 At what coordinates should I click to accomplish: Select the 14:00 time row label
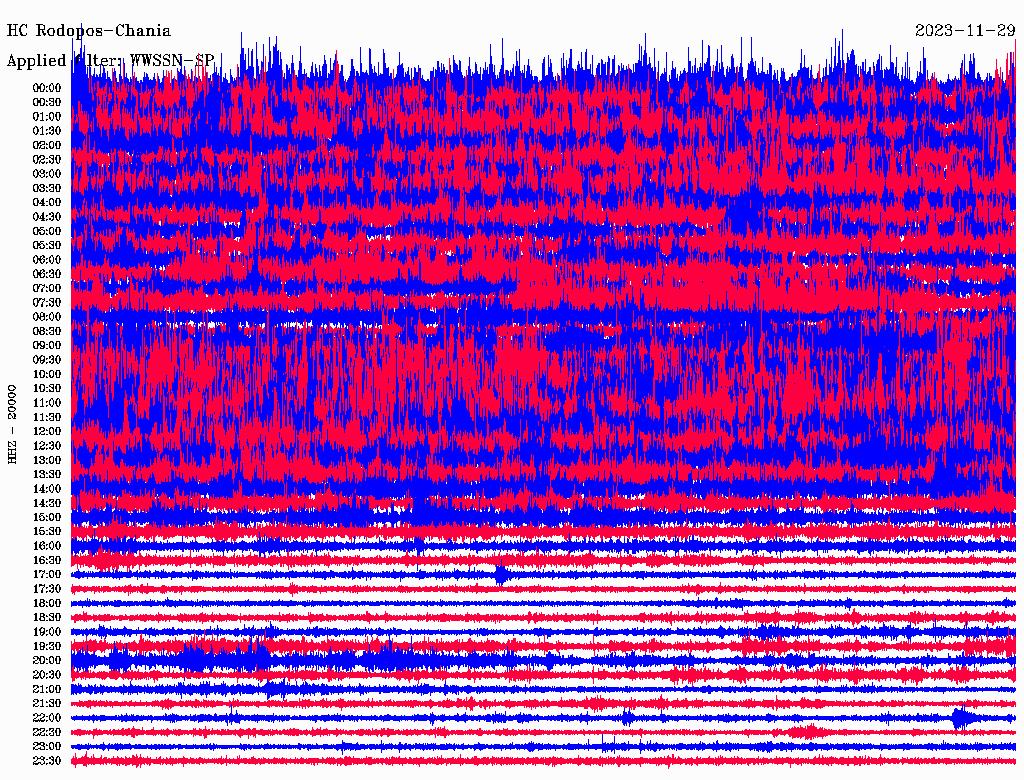47,489
